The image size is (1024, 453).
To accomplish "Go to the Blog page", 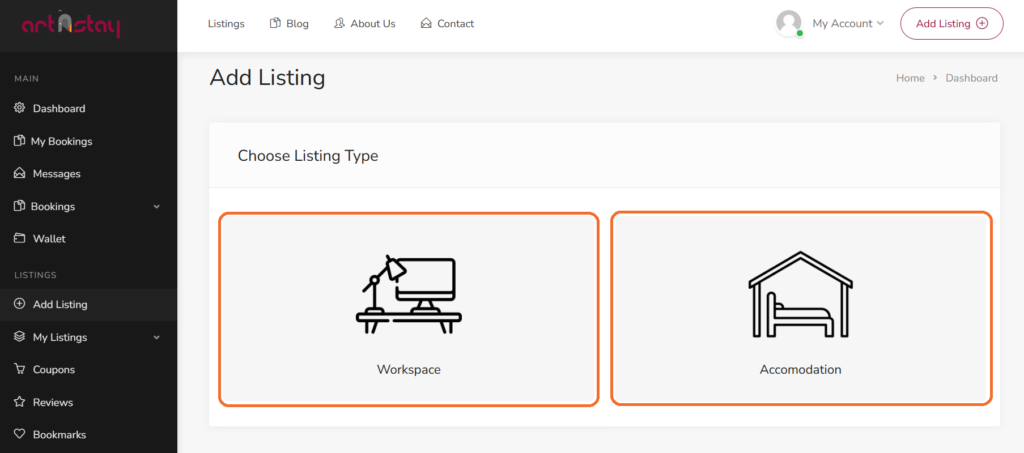I will pos(290,23).
